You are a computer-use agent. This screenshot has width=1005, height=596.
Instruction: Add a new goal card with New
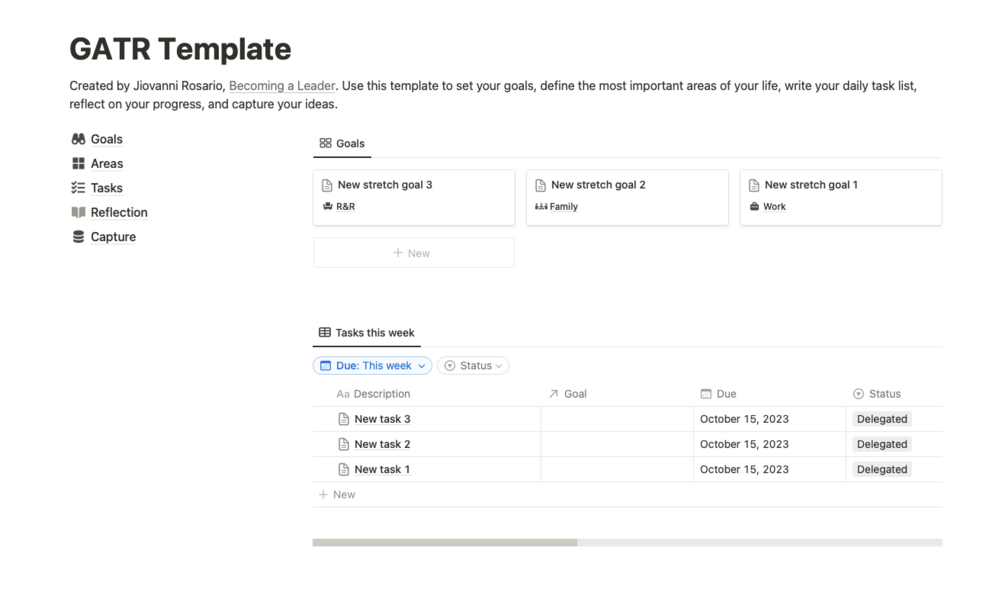click(x=413, y=253)
